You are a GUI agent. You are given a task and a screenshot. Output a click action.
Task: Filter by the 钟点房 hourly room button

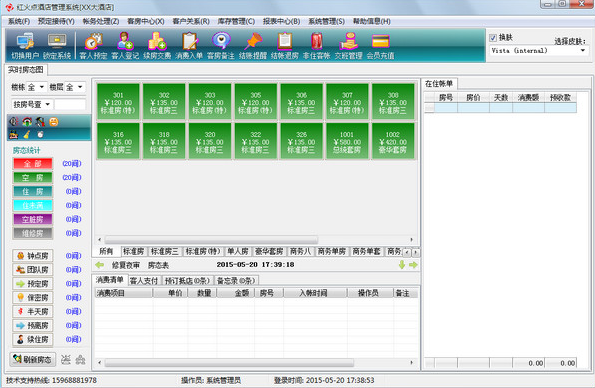coord(33,256)
